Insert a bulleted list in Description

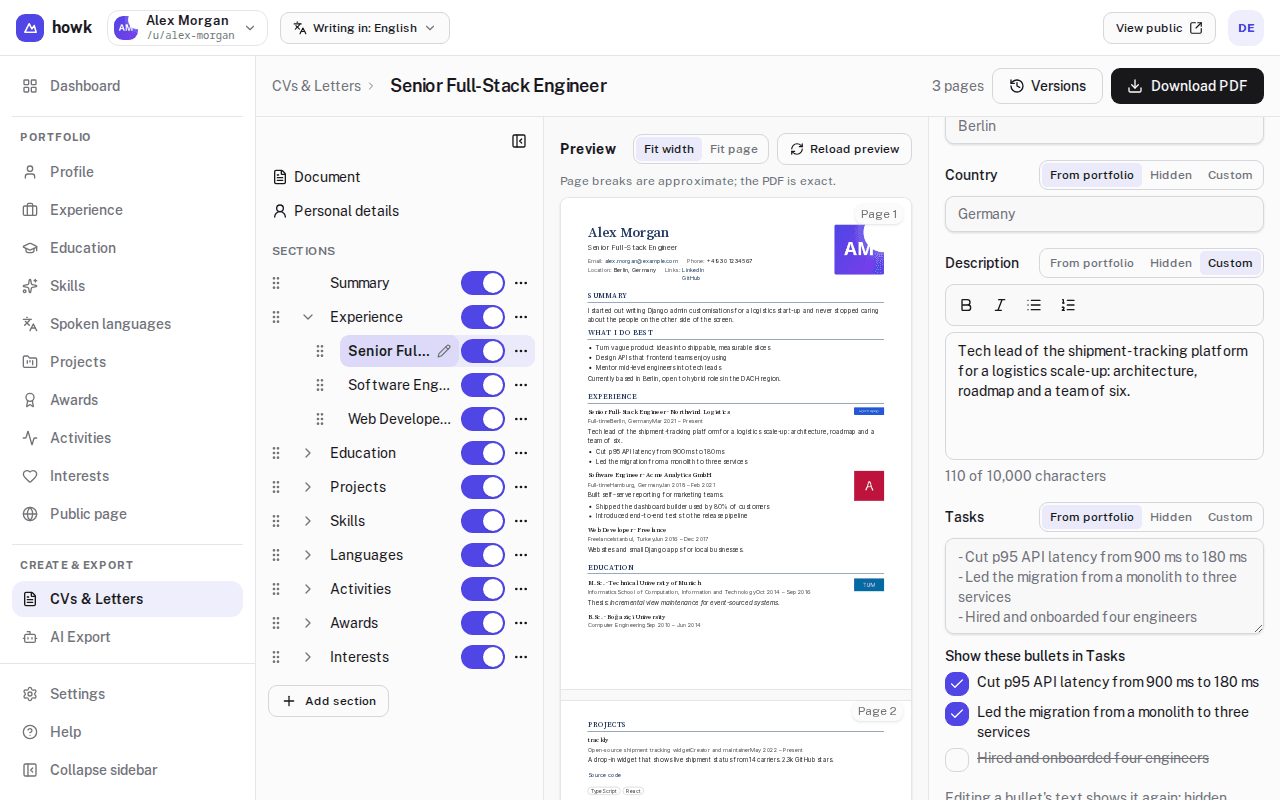click(x=1034, y=305)
